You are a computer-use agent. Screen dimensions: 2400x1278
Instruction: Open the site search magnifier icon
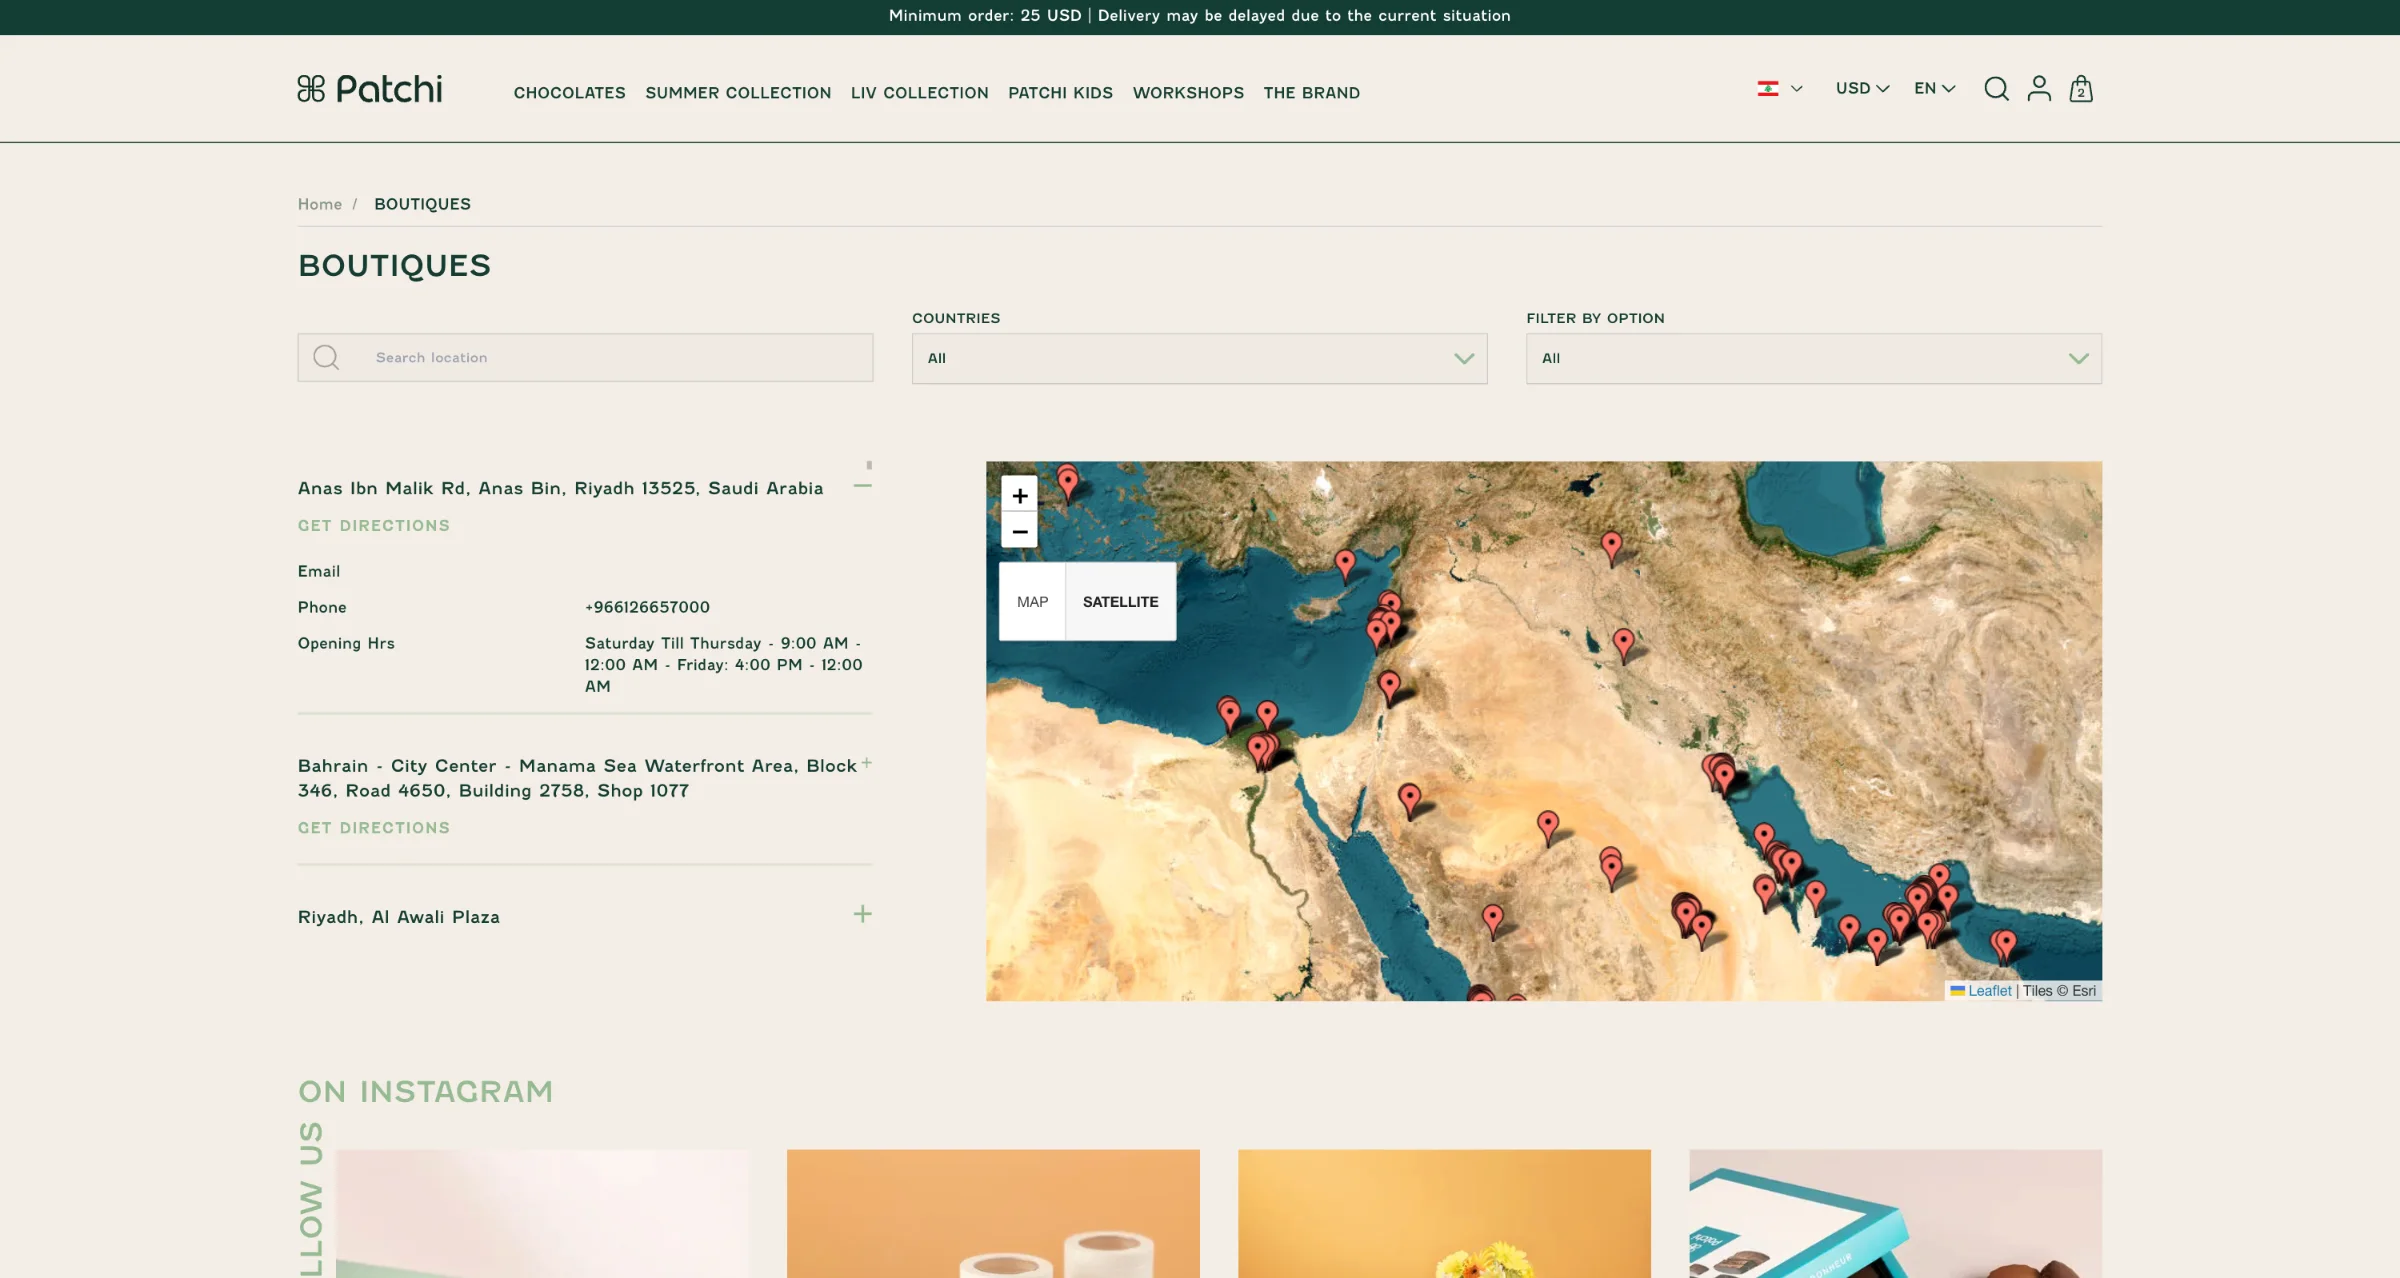coord(1996,89)
